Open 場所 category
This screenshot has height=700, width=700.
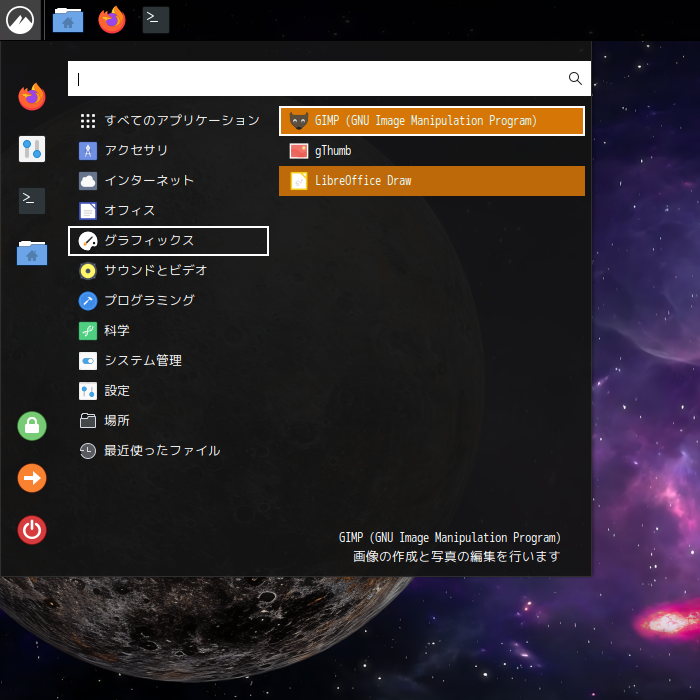(x=168, y=421)
